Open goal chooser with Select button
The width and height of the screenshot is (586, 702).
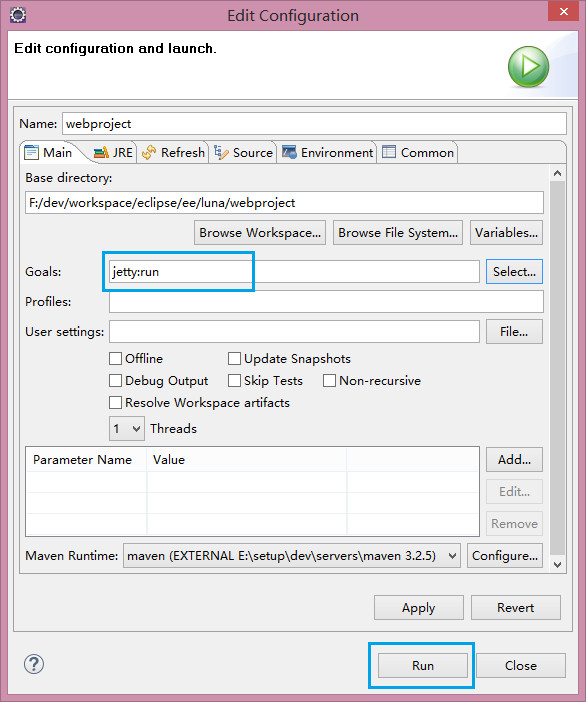pyautogui.click(x=514, y=272)
